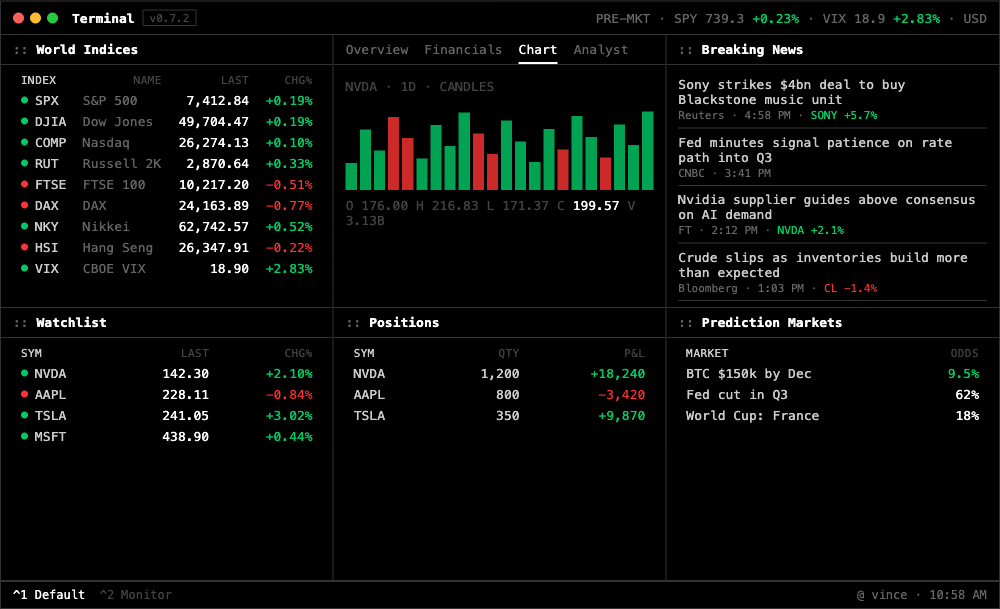Click the TSLA watchlist price 241.05
The image size is (1000, 609).
pyautogui.click(x=186, y=416)
